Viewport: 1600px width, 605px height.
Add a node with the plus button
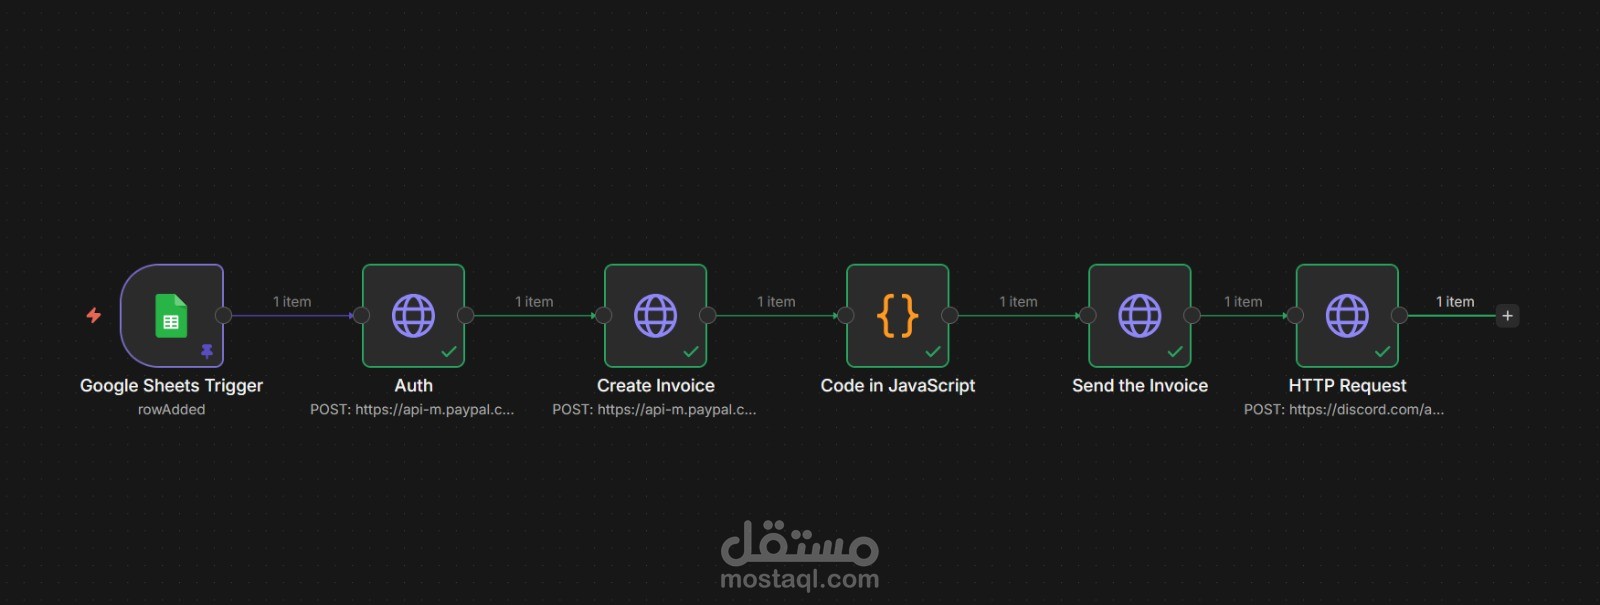[1508, 316]
